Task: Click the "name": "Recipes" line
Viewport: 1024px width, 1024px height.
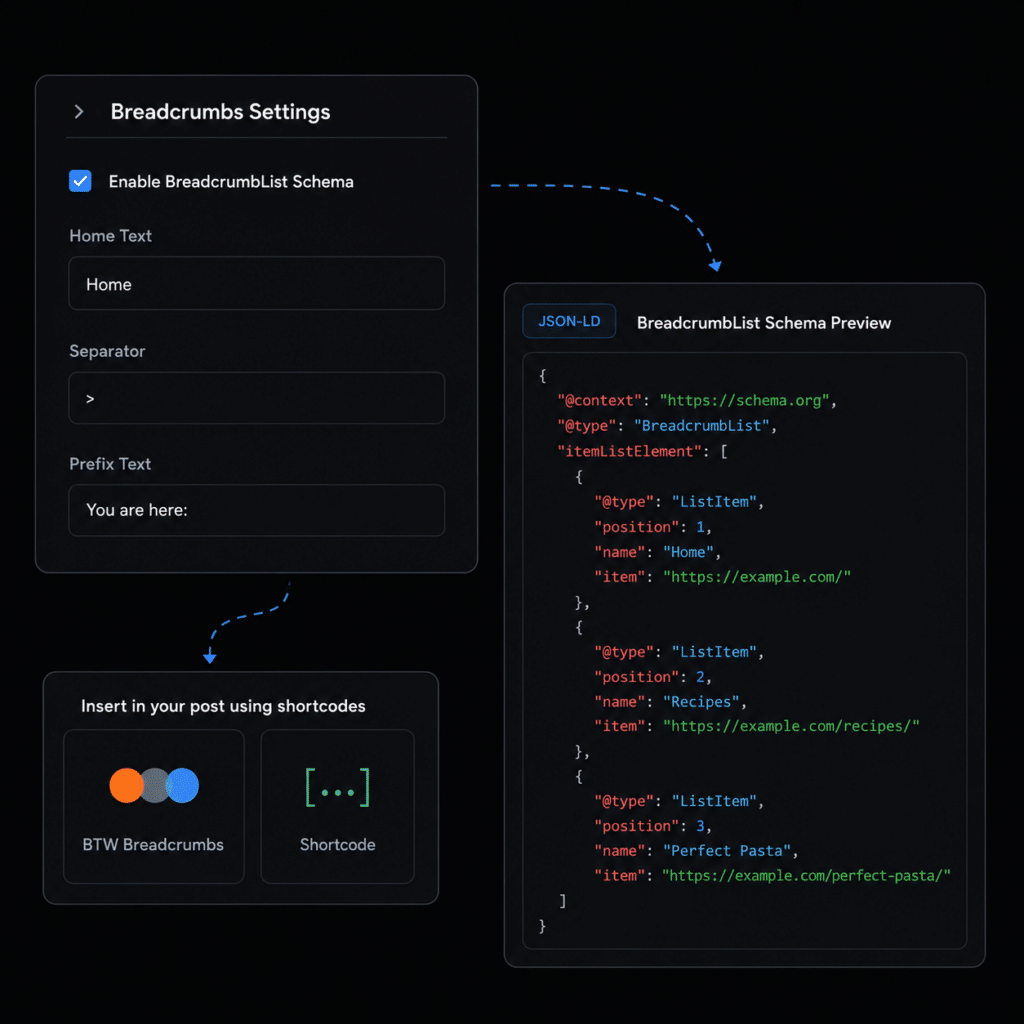Action: (670, 702)
